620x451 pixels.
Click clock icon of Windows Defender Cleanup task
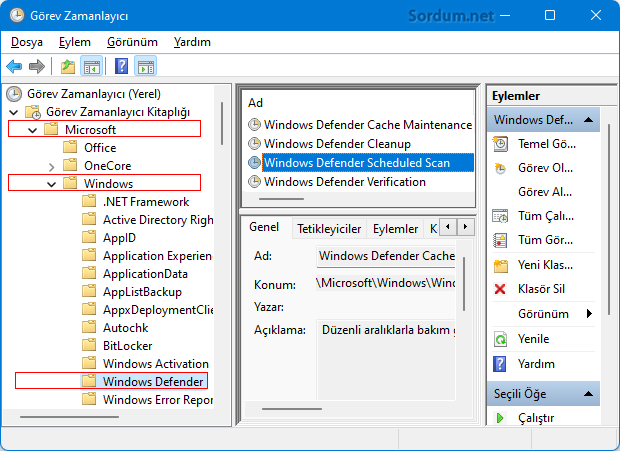pyautogui.click(x=254, y=143)
